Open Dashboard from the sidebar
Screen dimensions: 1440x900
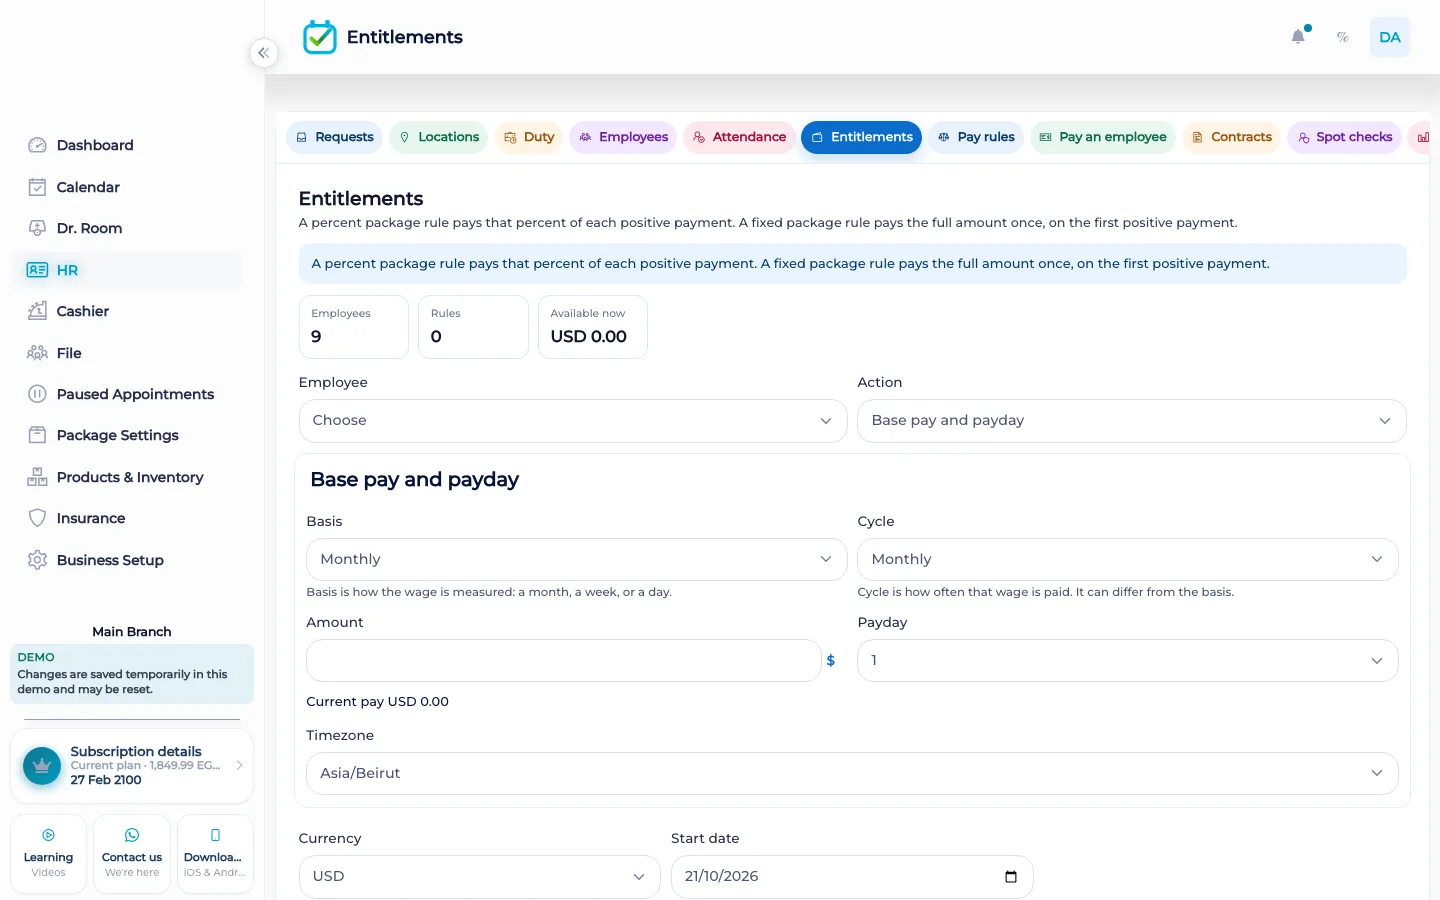coord(127,145)
